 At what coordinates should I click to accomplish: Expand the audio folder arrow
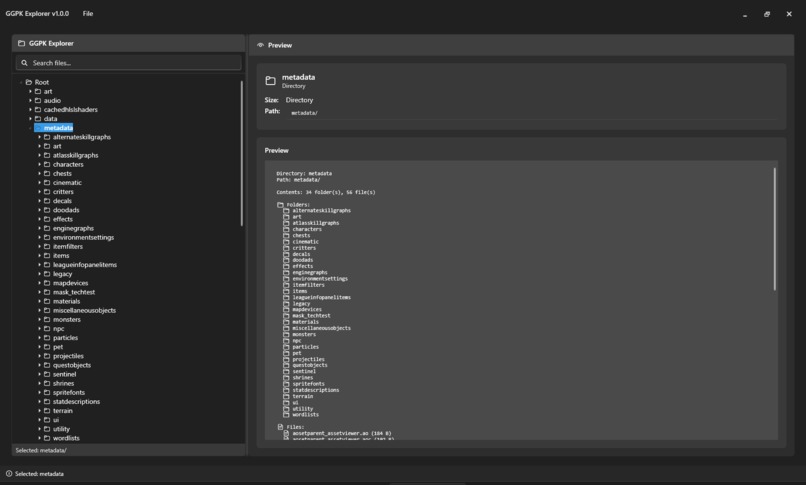coord(30,101)
